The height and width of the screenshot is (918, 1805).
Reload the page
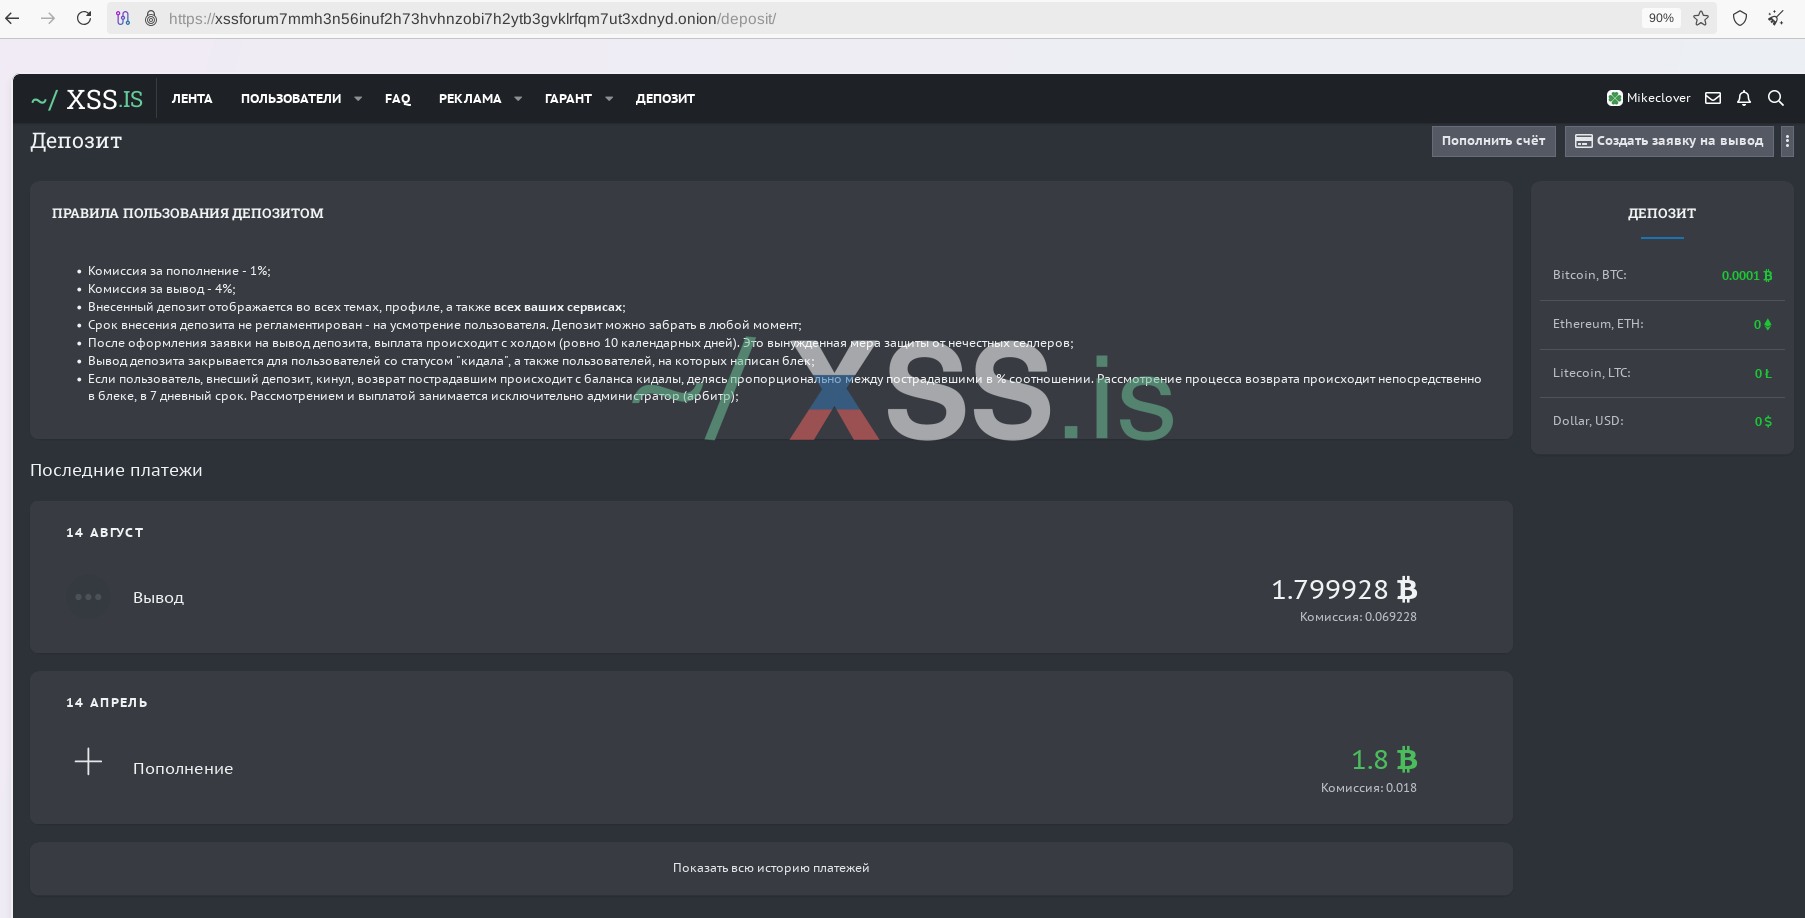click(x=84, y=18)
